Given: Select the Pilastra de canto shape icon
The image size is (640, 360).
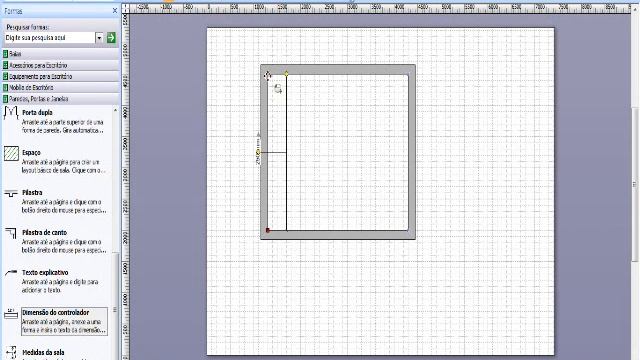Looking at the screenshot, I should 11,233.
